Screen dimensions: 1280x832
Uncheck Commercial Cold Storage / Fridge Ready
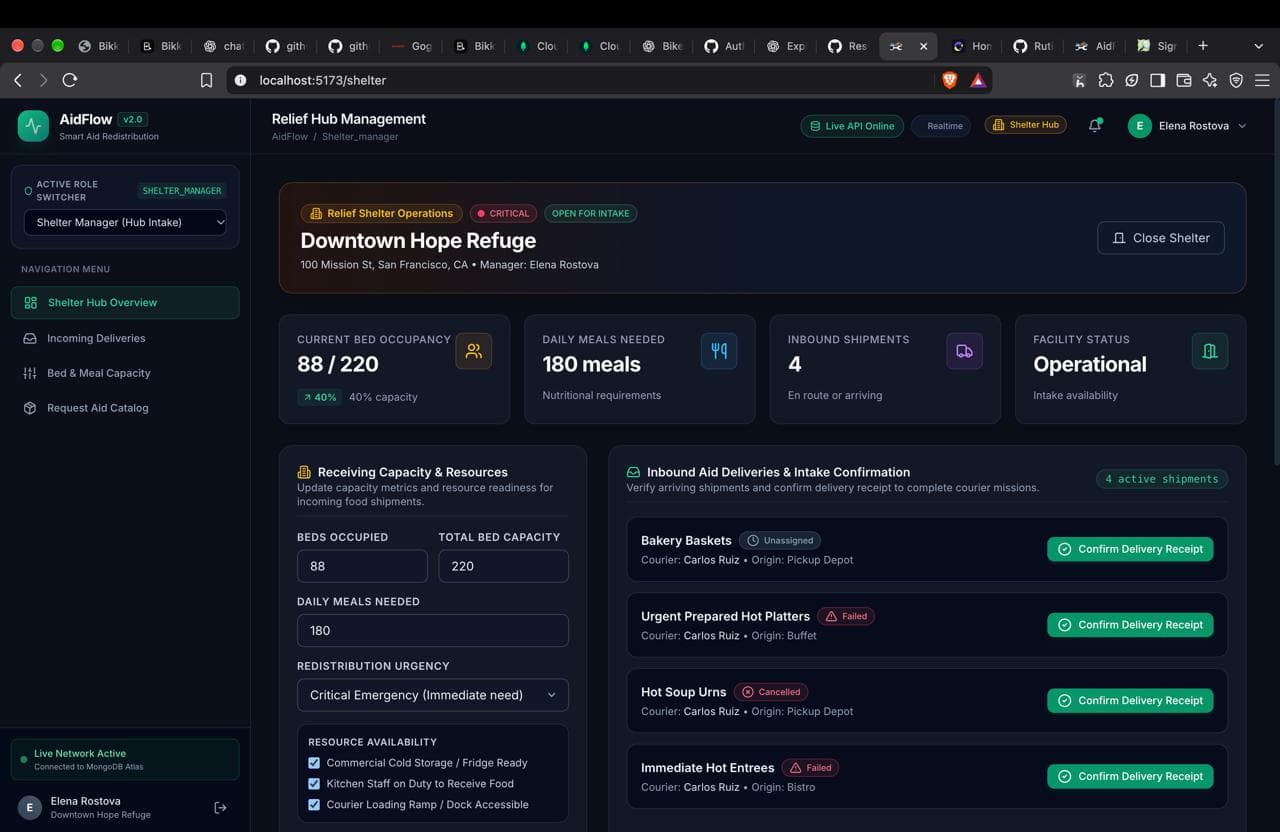[314, 763]
